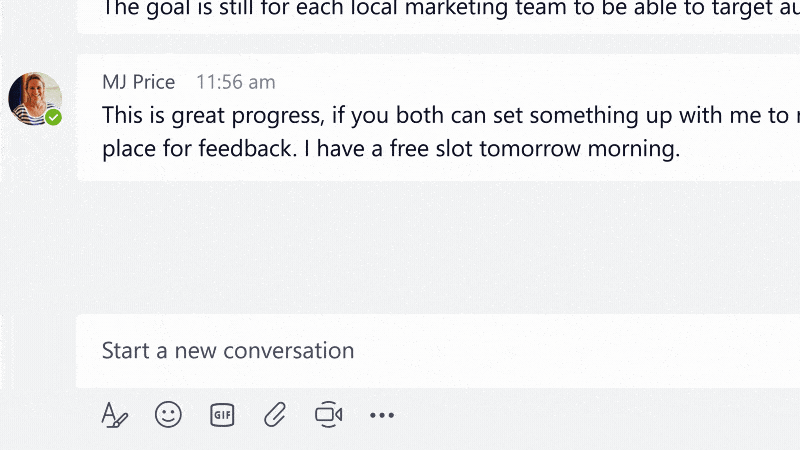The width and height of the screenshot is (801, 453).
Task: Click the blank toolbar area right of the ellipsis
Action: (x=598, y=415)
